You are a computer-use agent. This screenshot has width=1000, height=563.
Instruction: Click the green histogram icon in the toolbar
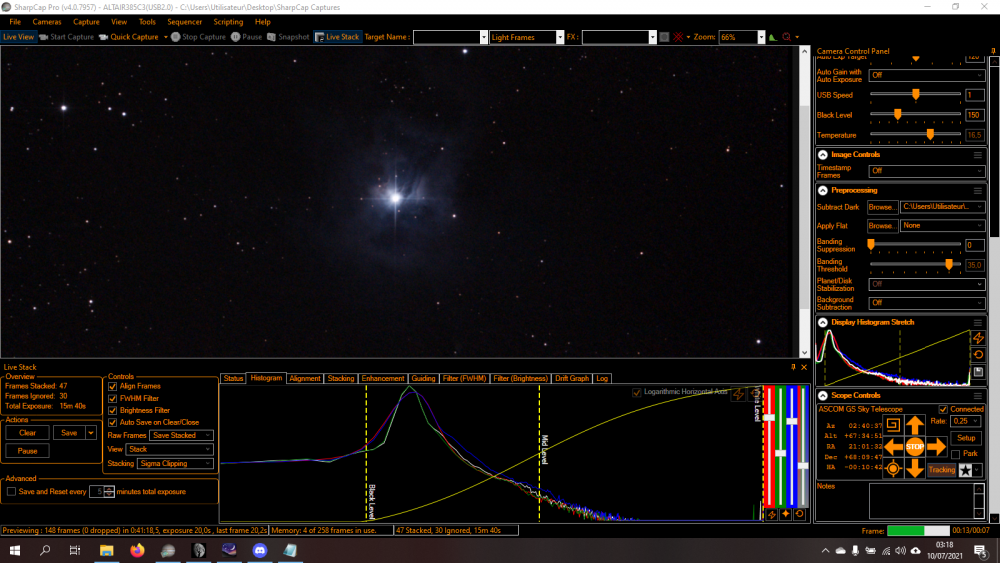pos(772,37)
